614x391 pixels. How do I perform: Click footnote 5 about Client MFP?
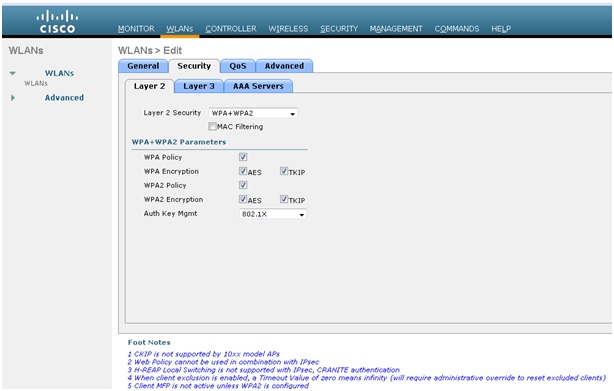tap(218, 386)
